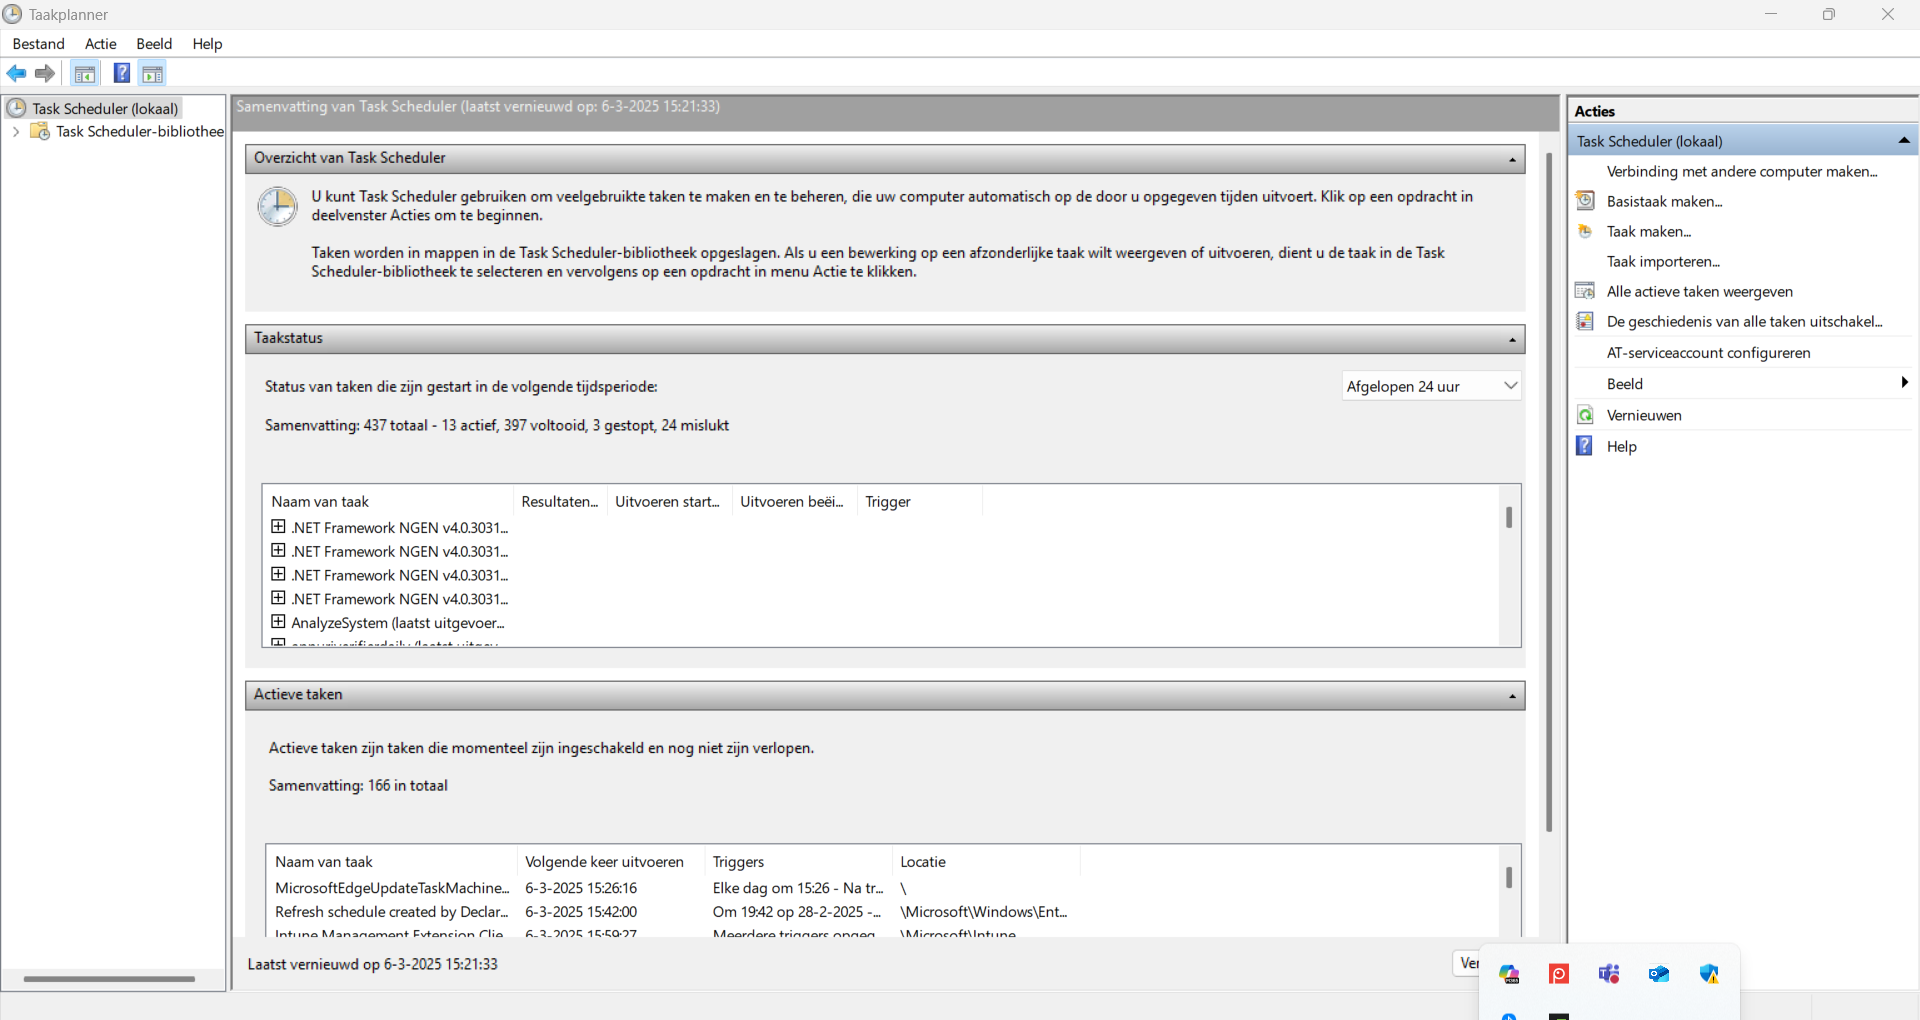Open Outlook from the system tray popup
This screenshot has height=1020, width=1920.
(x=1658, y=974)
